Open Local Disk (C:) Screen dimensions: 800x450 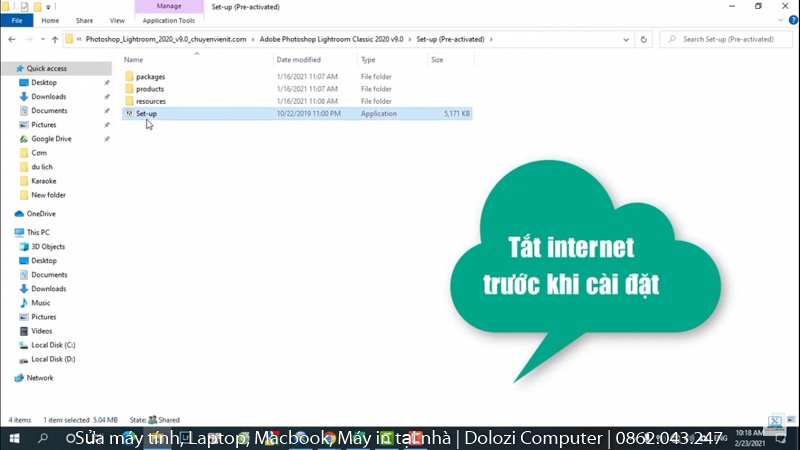(53, 345)
